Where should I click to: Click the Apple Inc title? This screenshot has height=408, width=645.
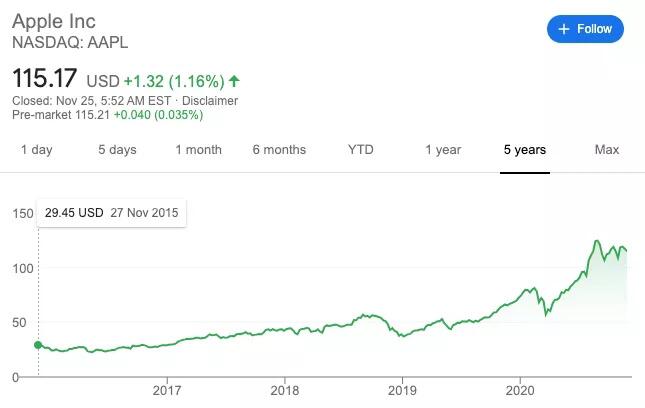point(57,20)
